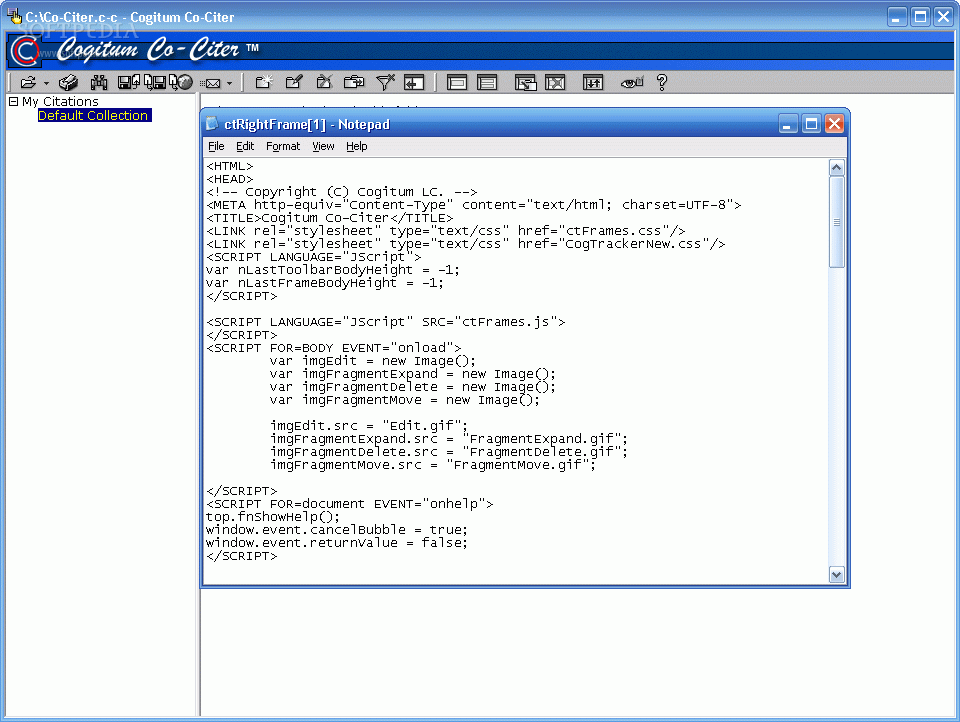
Task: Minimize the Co-Citer main window
Action: click(896, 17)
